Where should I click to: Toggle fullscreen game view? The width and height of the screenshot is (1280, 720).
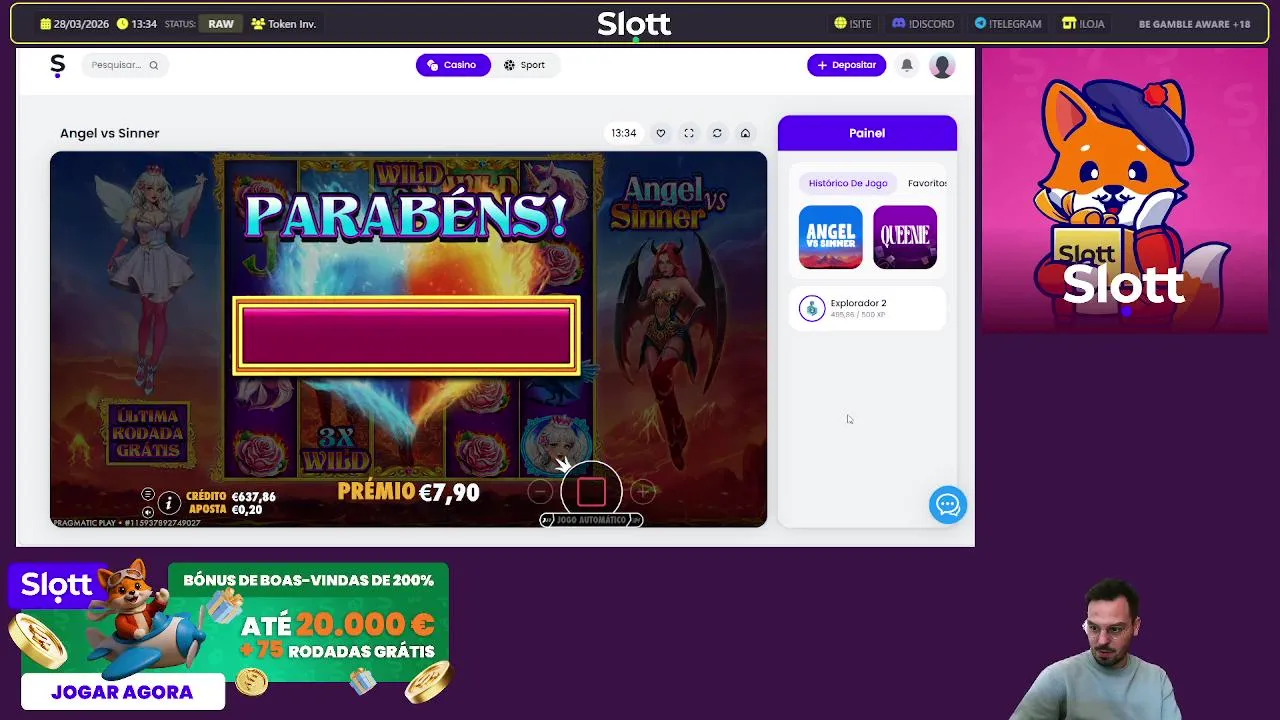click(x=689, y=133)
